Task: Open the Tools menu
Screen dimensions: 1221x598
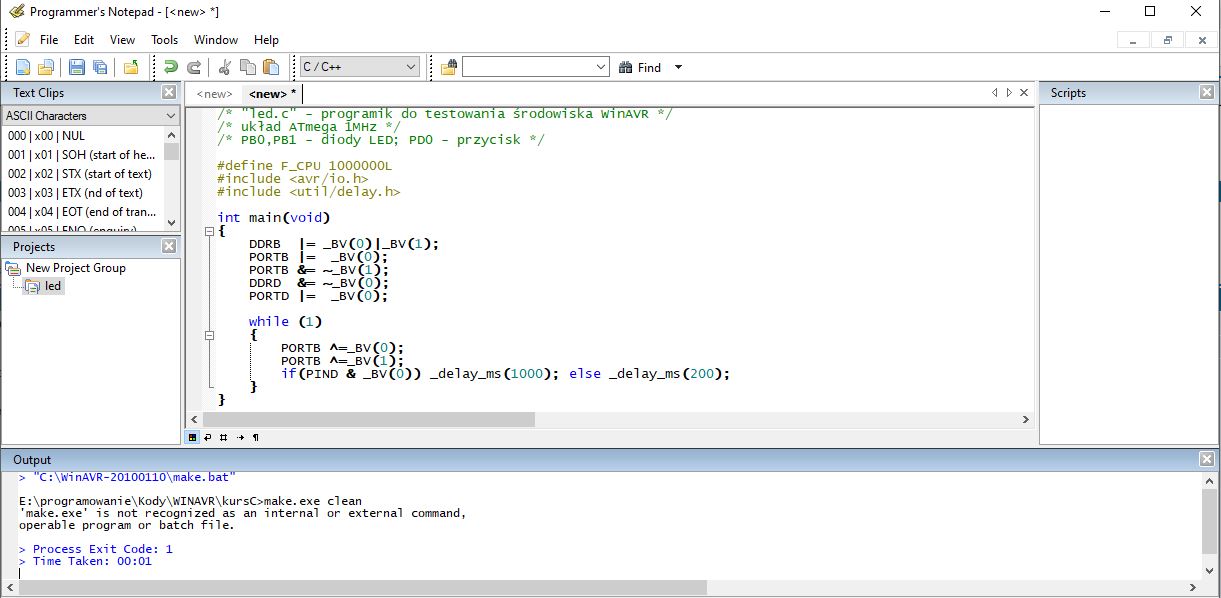Action: coord(164,40)
